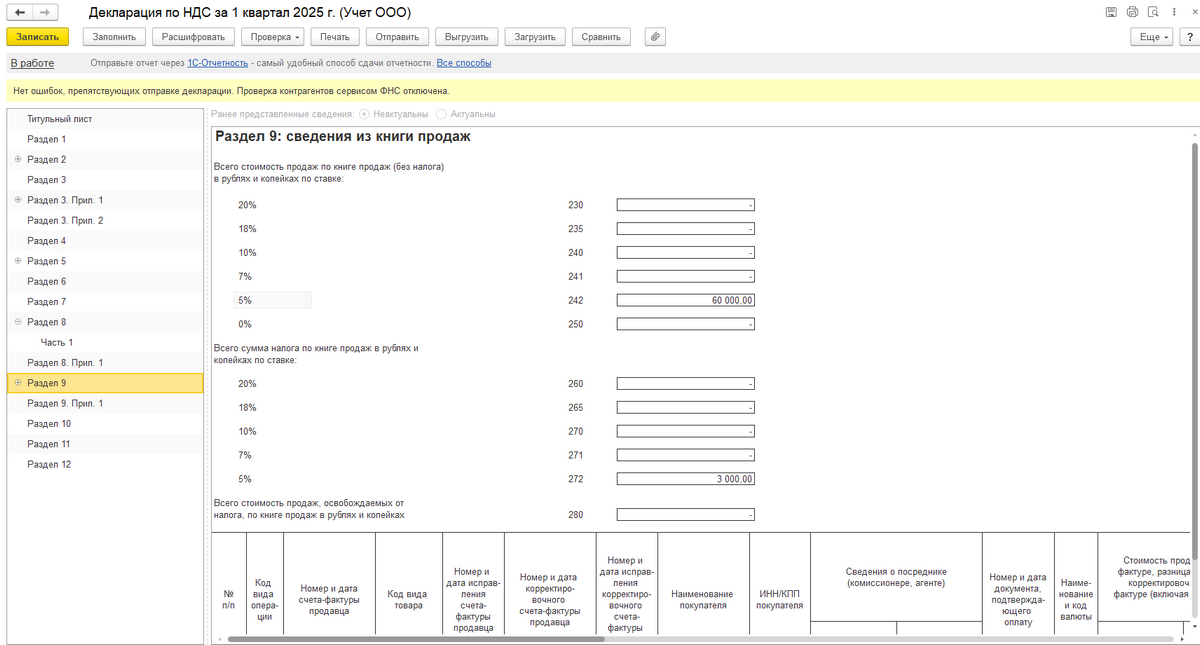Click the forward navigation arrow
The image size is (1200, 645).
point(45,13)
